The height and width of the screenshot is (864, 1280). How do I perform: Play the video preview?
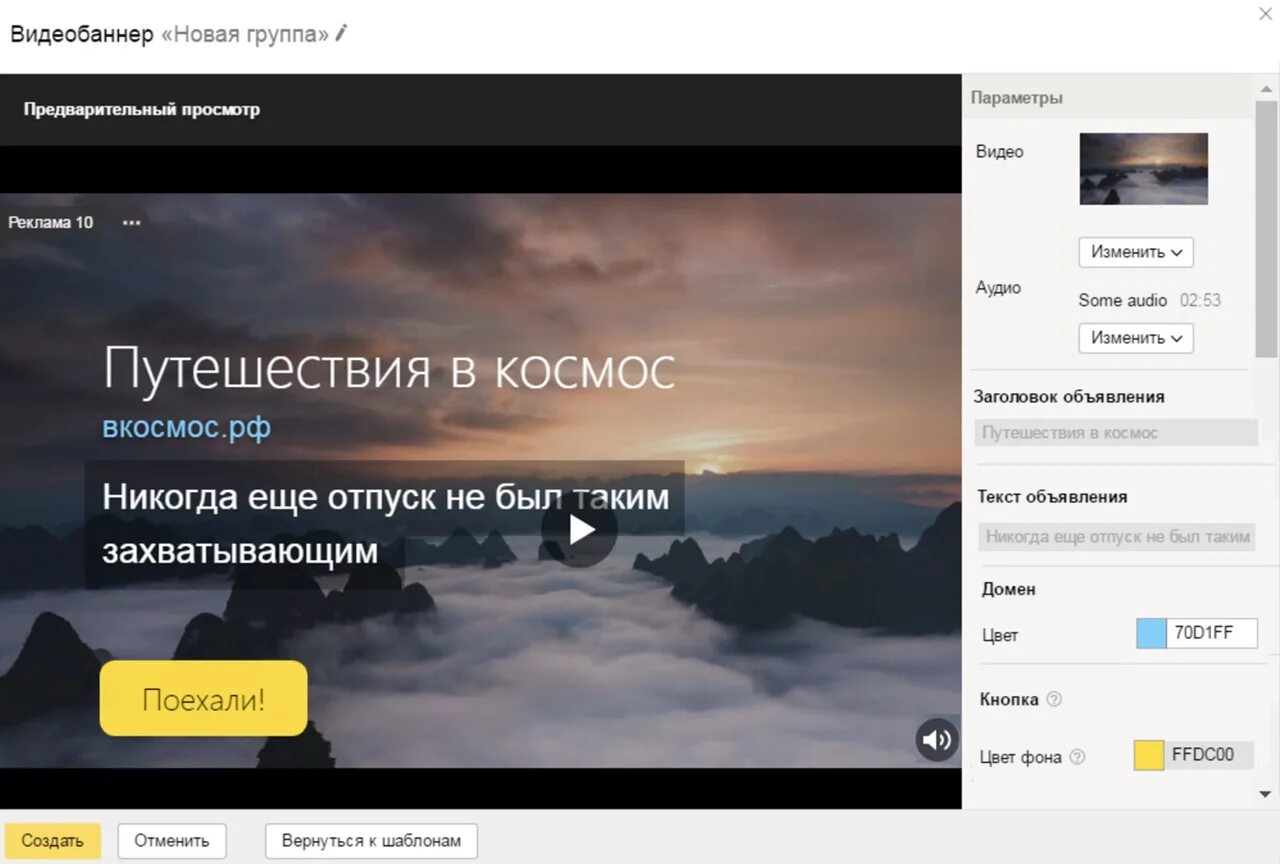(579, 529)
